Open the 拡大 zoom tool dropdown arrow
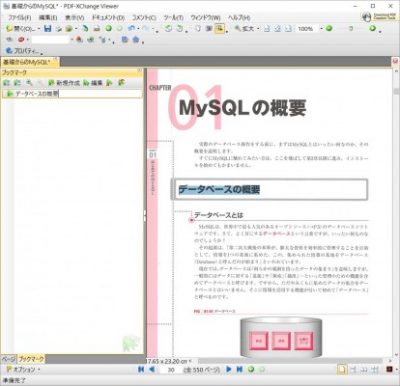Image resolution: width=400 pixels, height=386 pixels. [258, 29]
